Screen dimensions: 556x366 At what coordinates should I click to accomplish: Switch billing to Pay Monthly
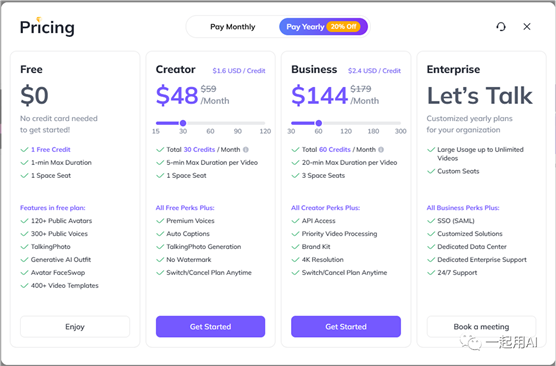click(x=233, y=27)
